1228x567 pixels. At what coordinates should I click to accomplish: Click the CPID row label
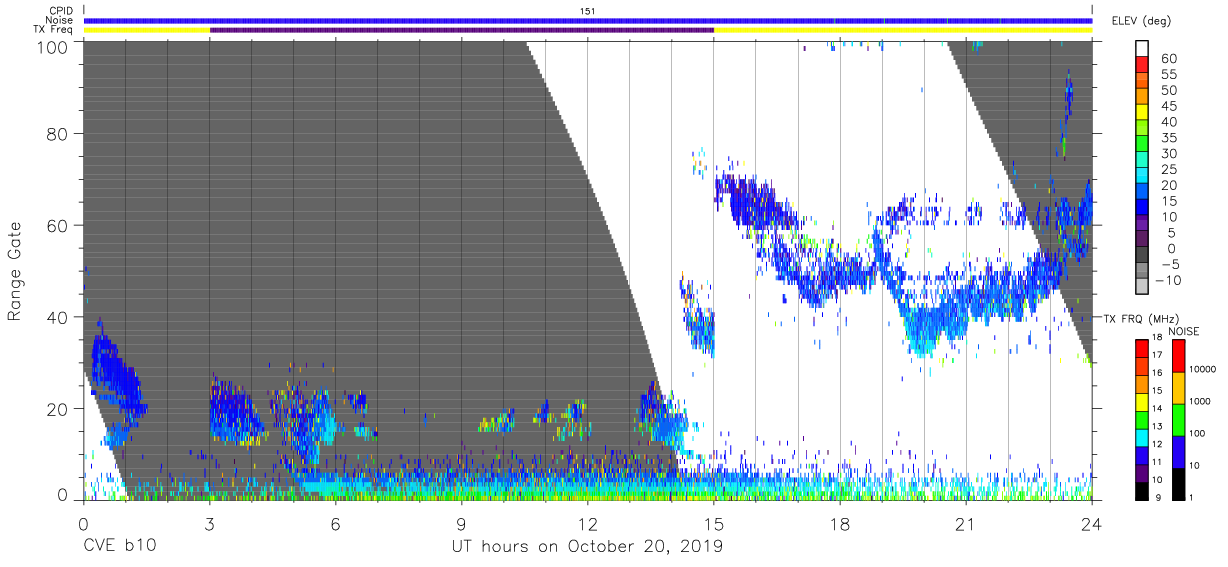(60, 11)
